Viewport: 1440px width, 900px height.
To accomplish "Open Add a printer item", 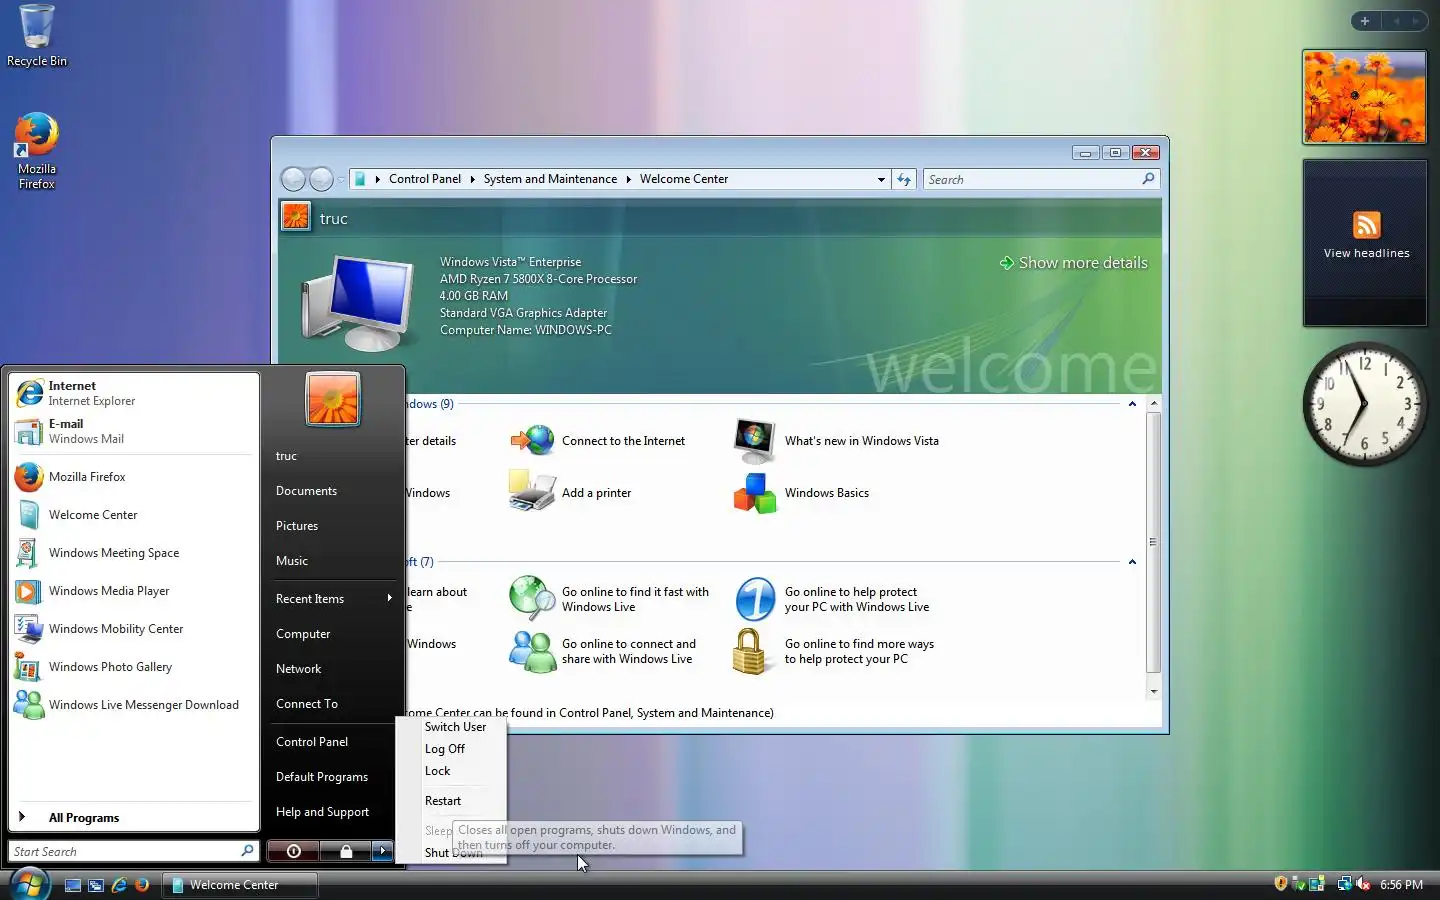I will [570, 493].
